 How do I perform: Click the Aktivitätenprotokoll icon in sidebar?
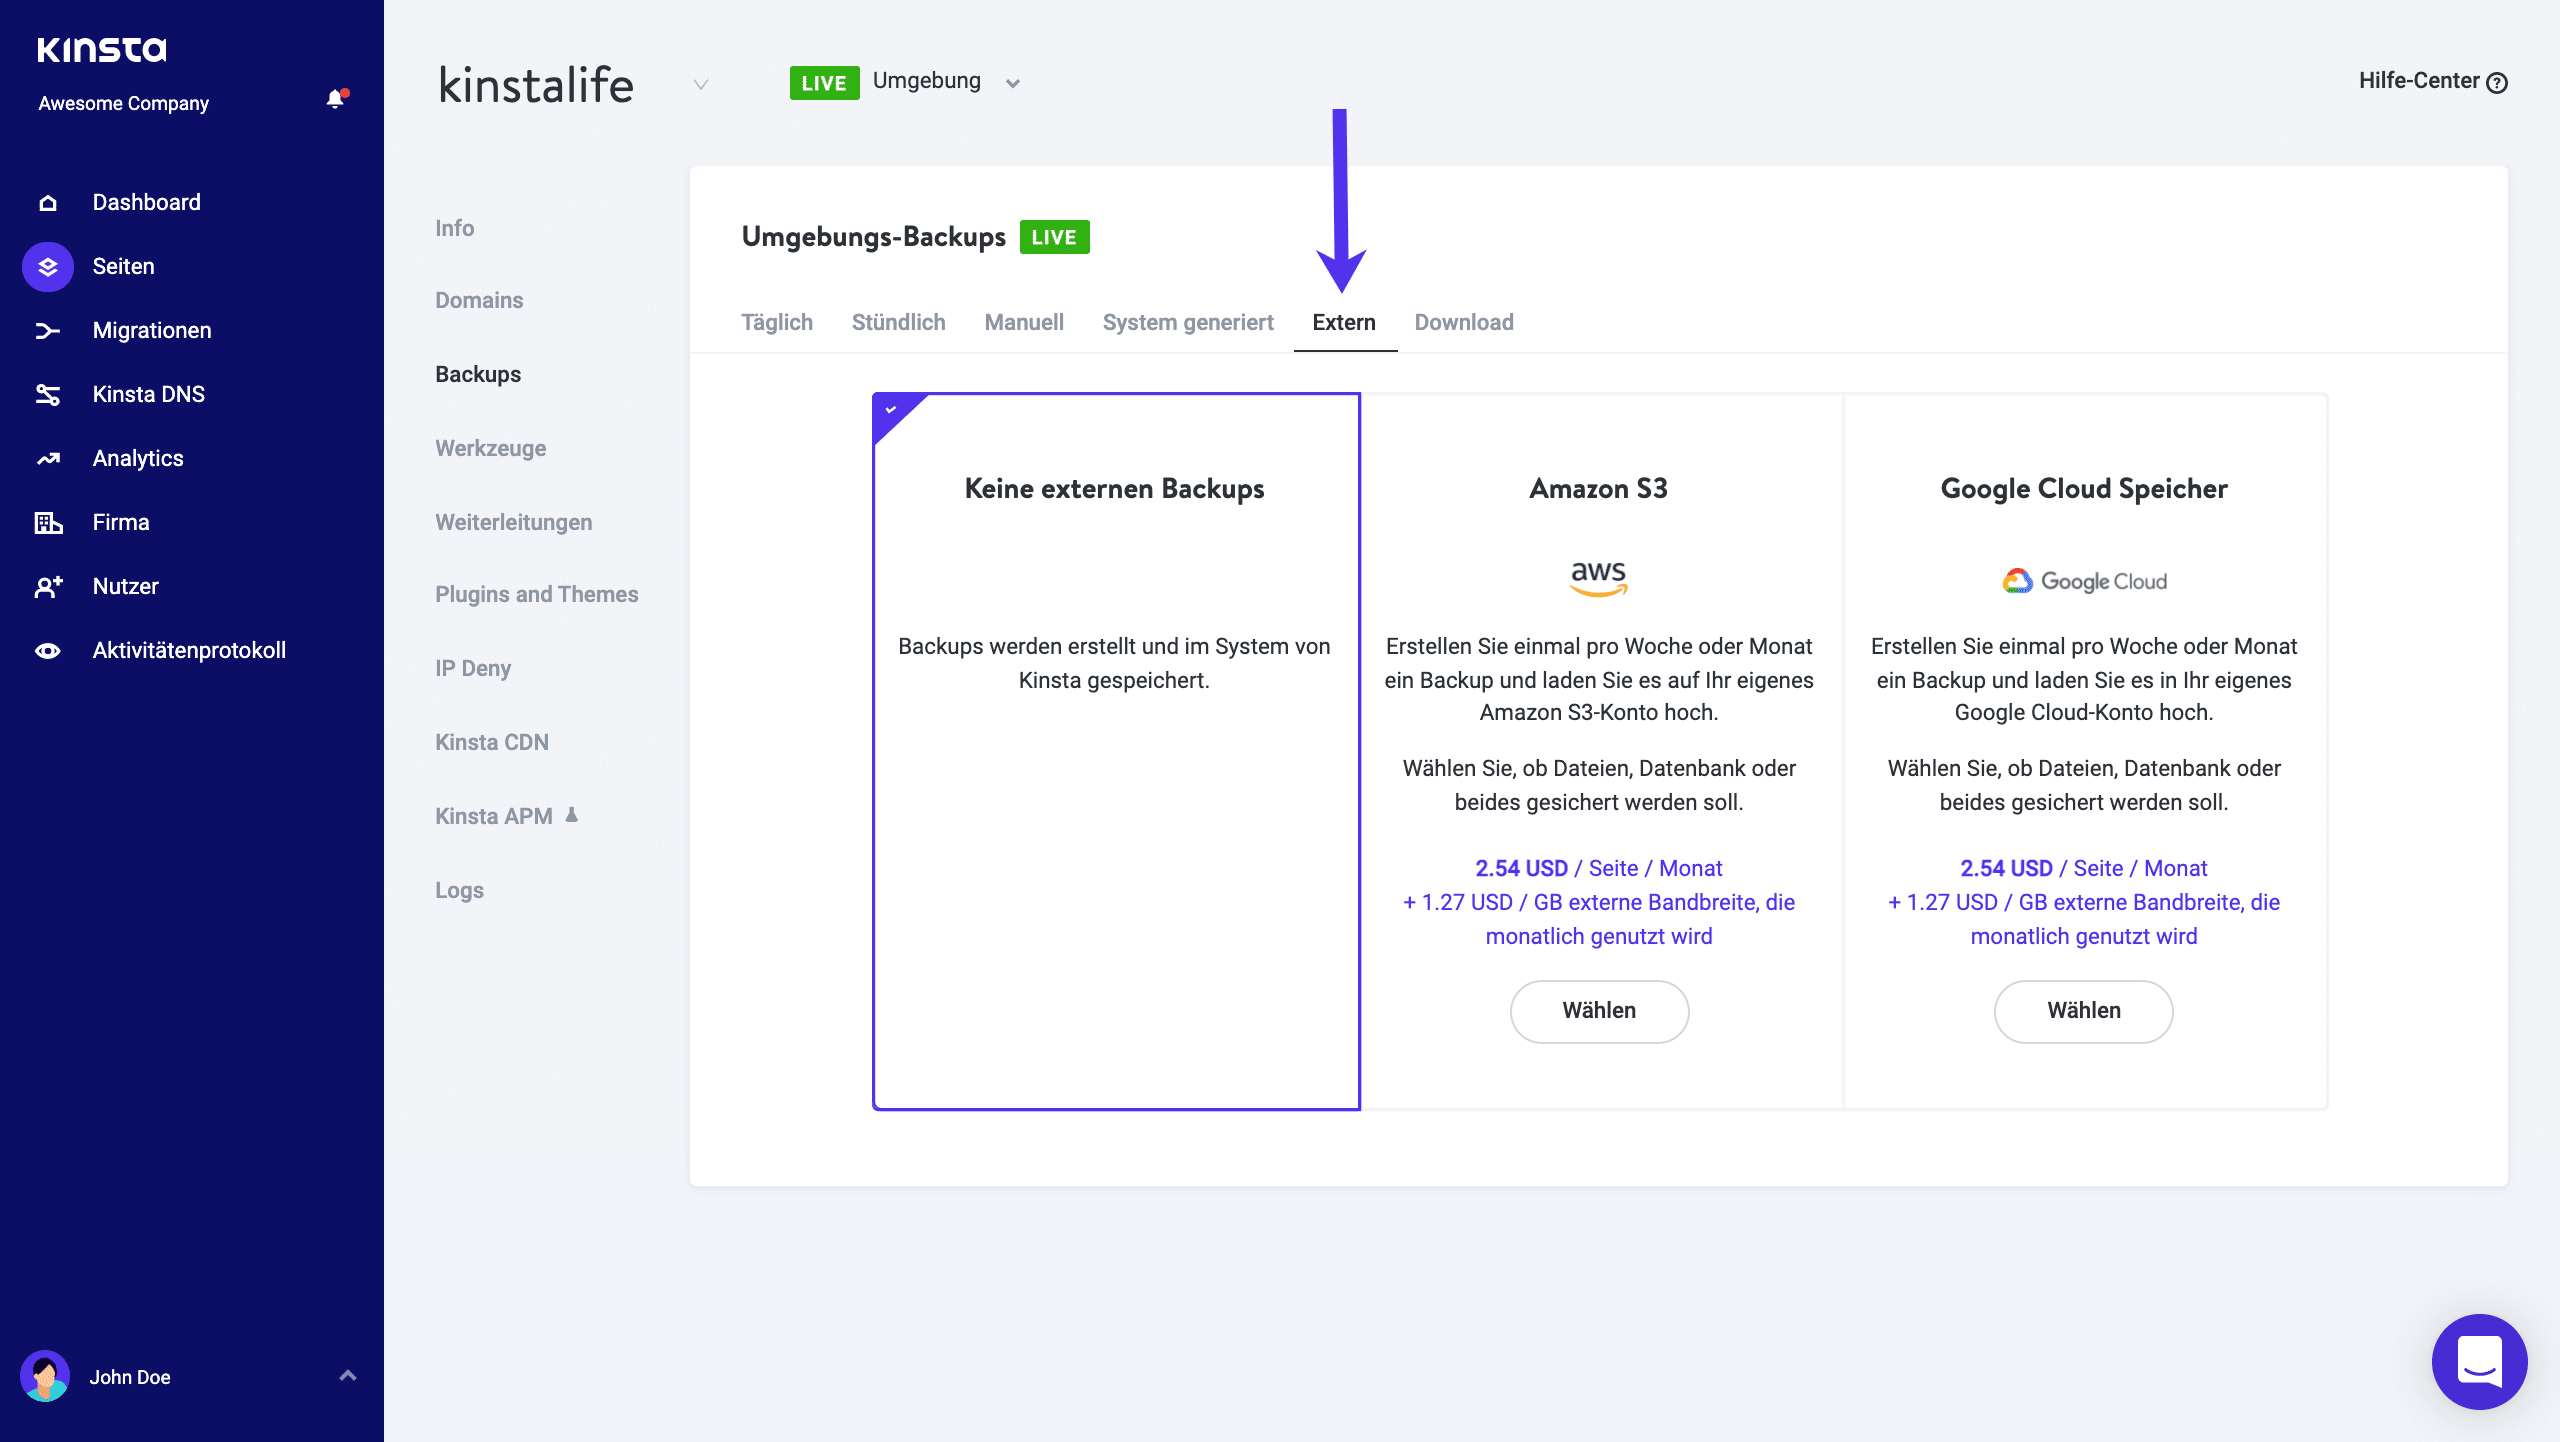[x=49, y=651]
